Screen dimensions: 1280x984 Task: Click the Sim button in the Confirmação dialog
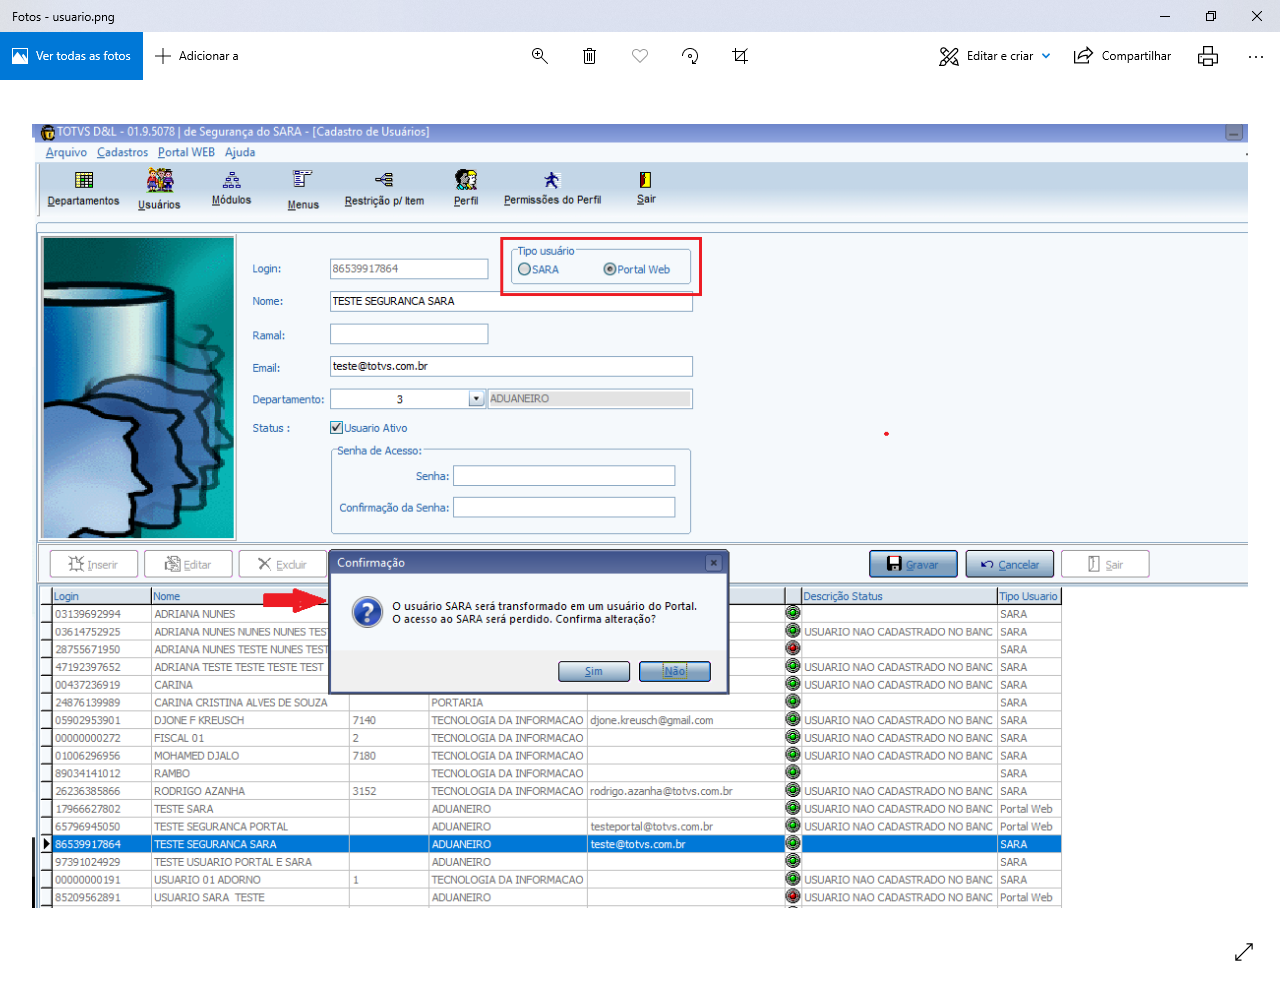pos(594,671)
